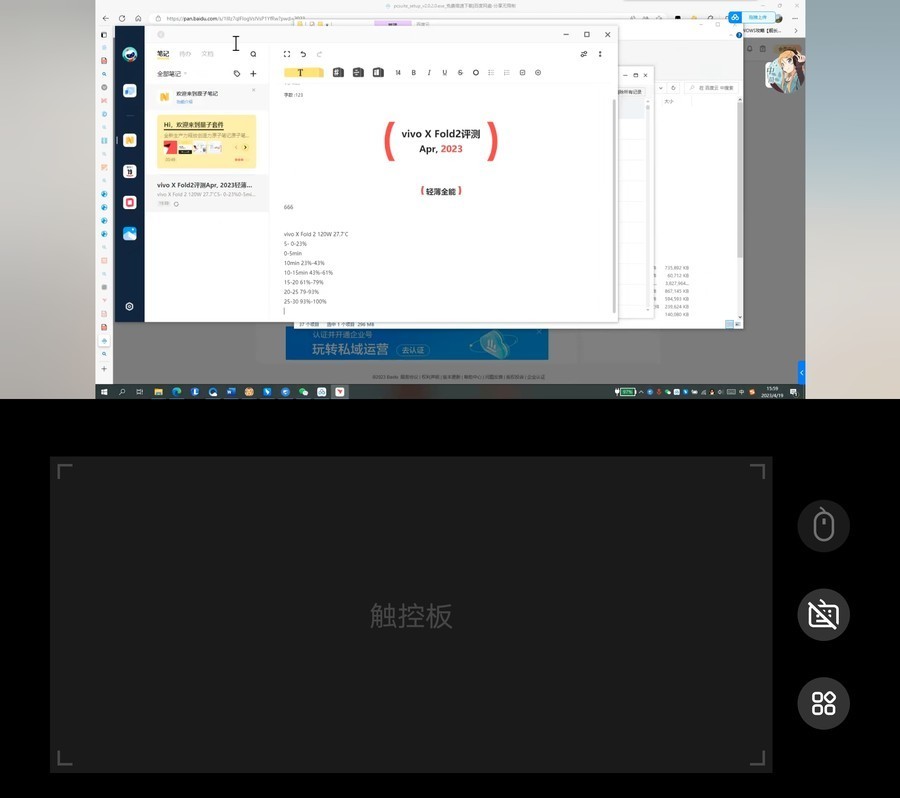Apply the first dark heading block style
The height and width of the screenshot is (798, 900).
click(x=338, y=72)
